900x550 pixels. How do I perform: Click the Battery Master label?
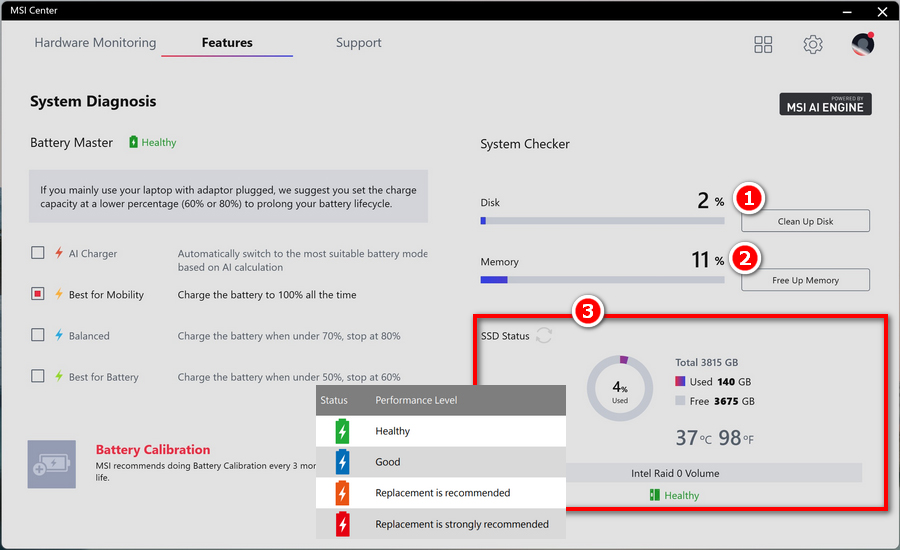(x=71, y=142)
